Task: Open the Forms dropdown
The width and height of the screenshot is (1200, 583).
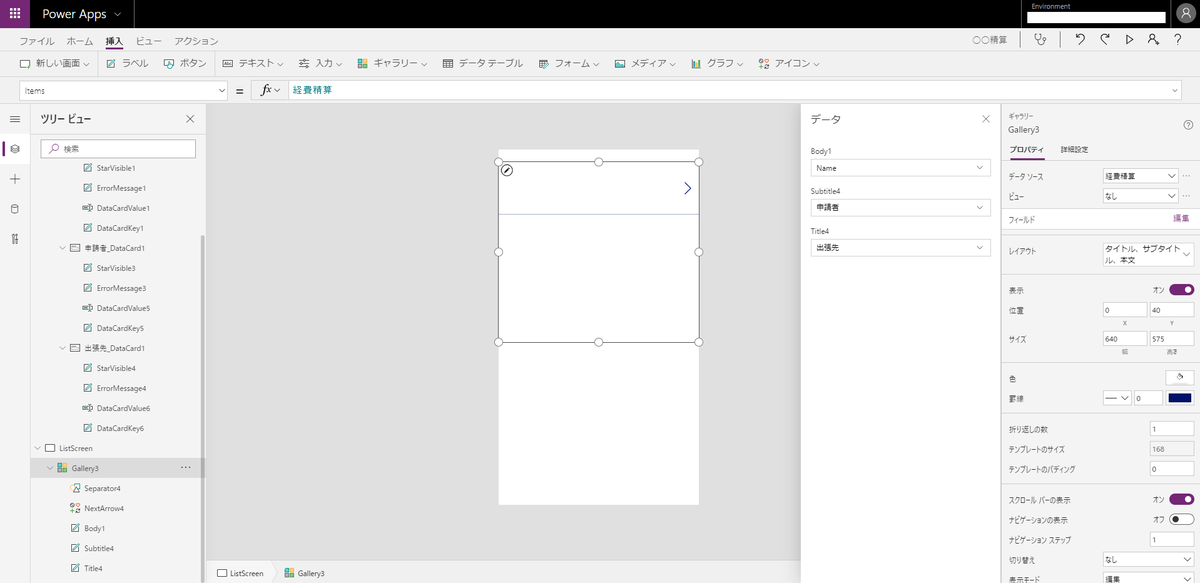Action: tap(569, 63)
